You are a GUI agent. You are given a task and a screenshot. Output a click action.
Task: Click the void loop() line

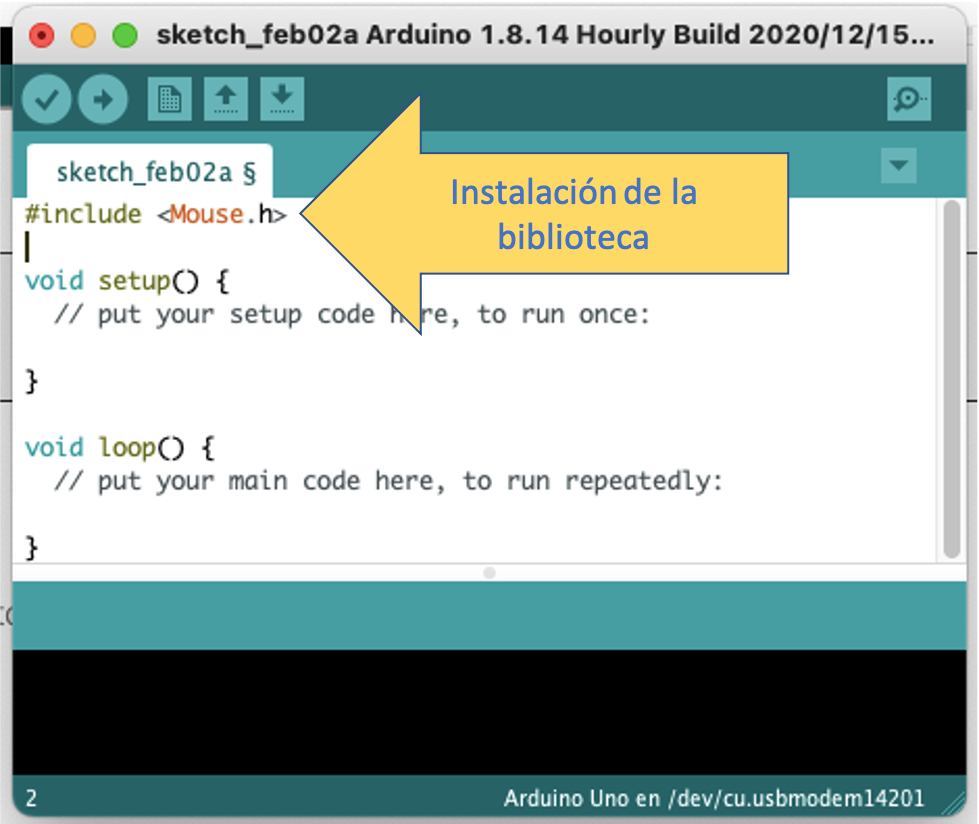(119, 448)
